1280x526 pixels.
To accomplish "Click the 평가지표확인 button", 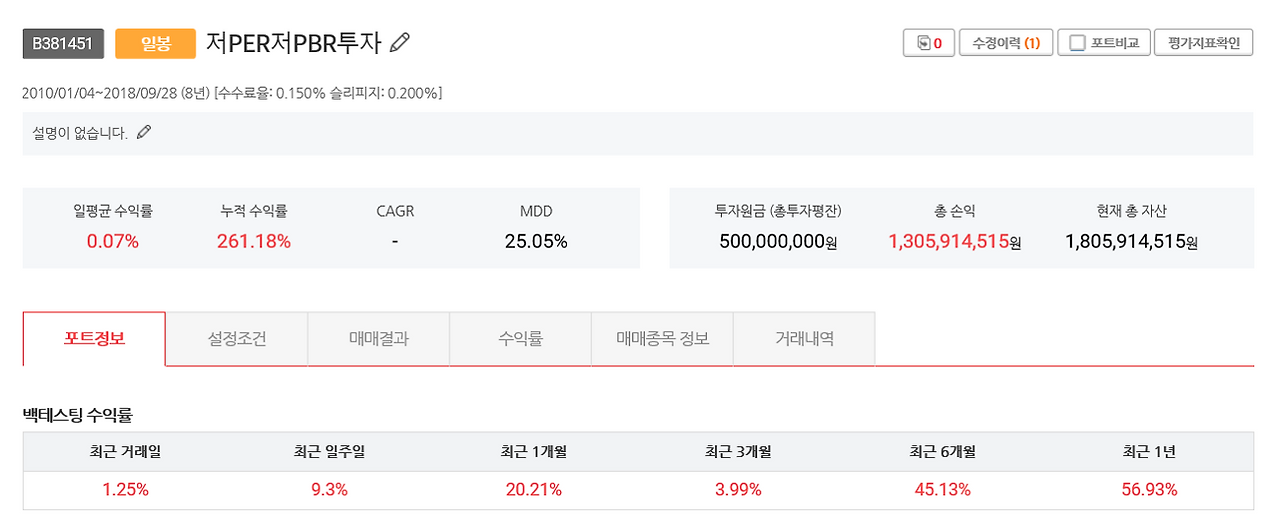I will [1203, 43].
